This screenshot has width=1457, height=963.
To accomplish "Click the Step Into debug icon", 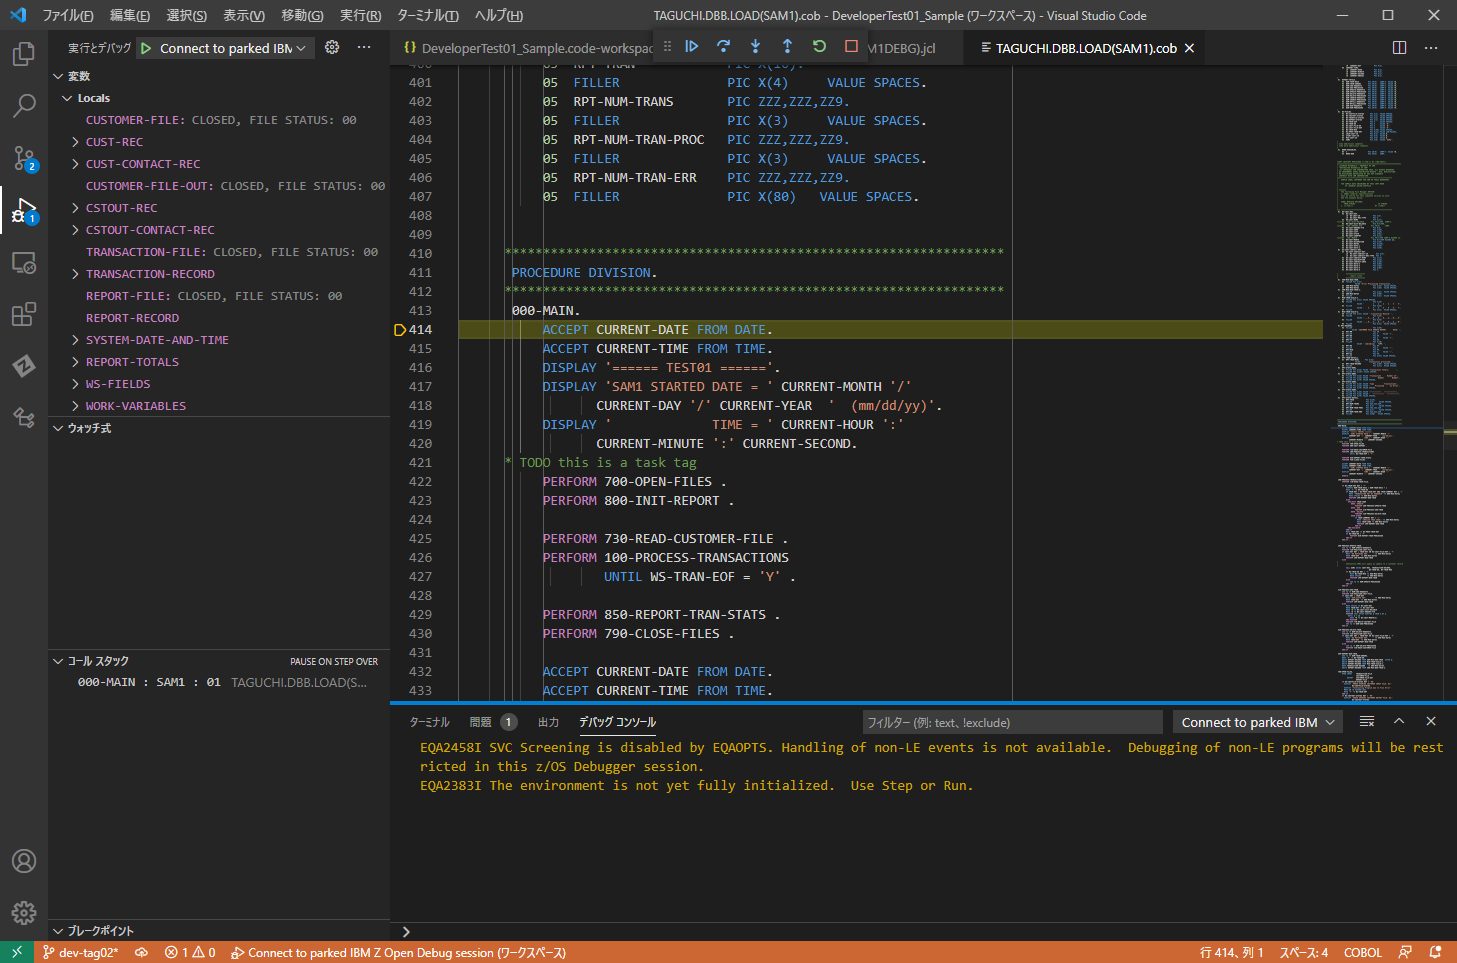I will tap(755, 46).
